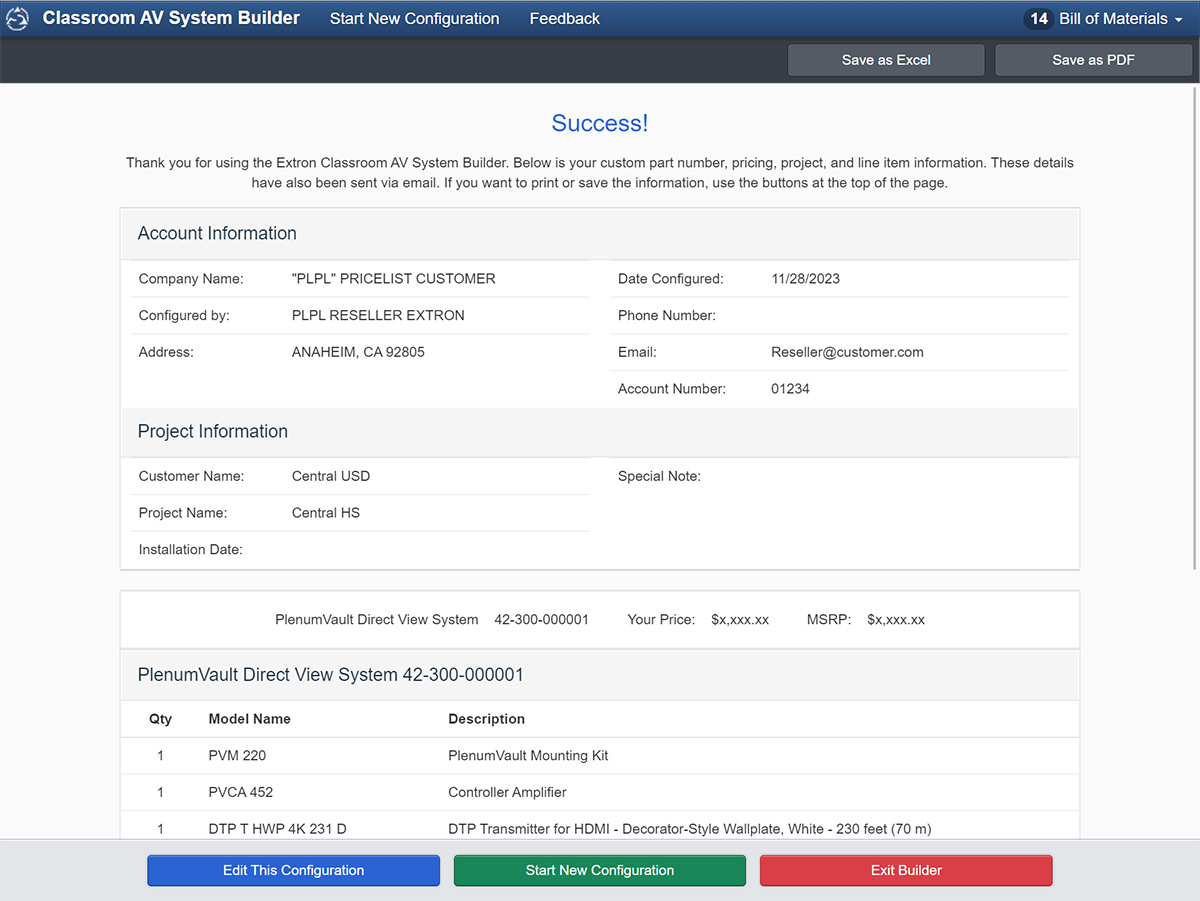Click the red Exit Builder button
Viewport: 1200px width, 901px height.
pyautogui.click(x=906, y=870)
